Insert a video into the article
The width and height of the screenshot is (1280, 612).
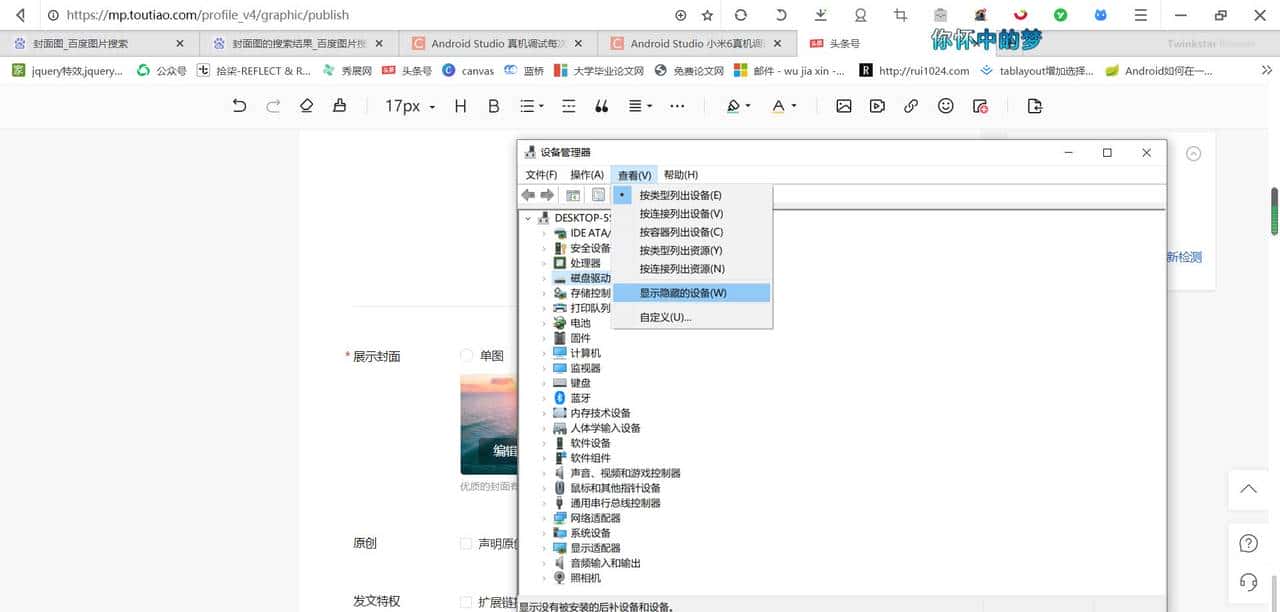877,105
